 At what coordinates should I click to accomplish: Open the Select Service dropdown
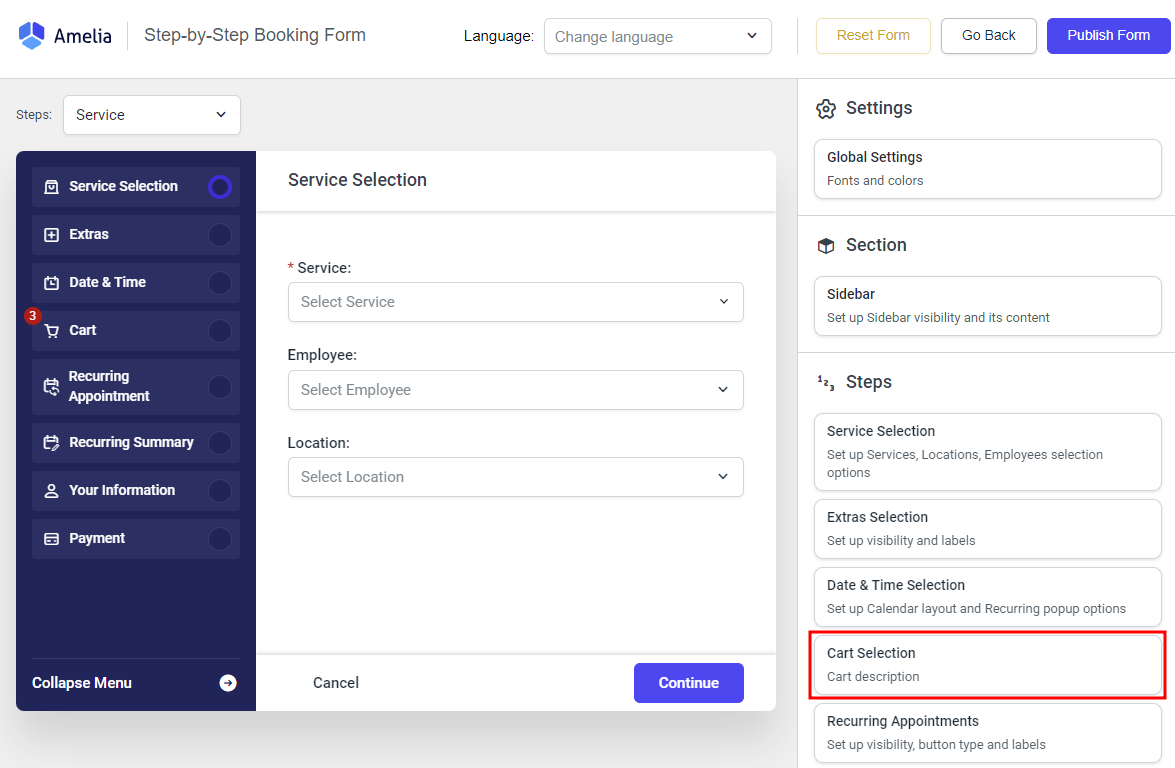(x=516, y=302)
